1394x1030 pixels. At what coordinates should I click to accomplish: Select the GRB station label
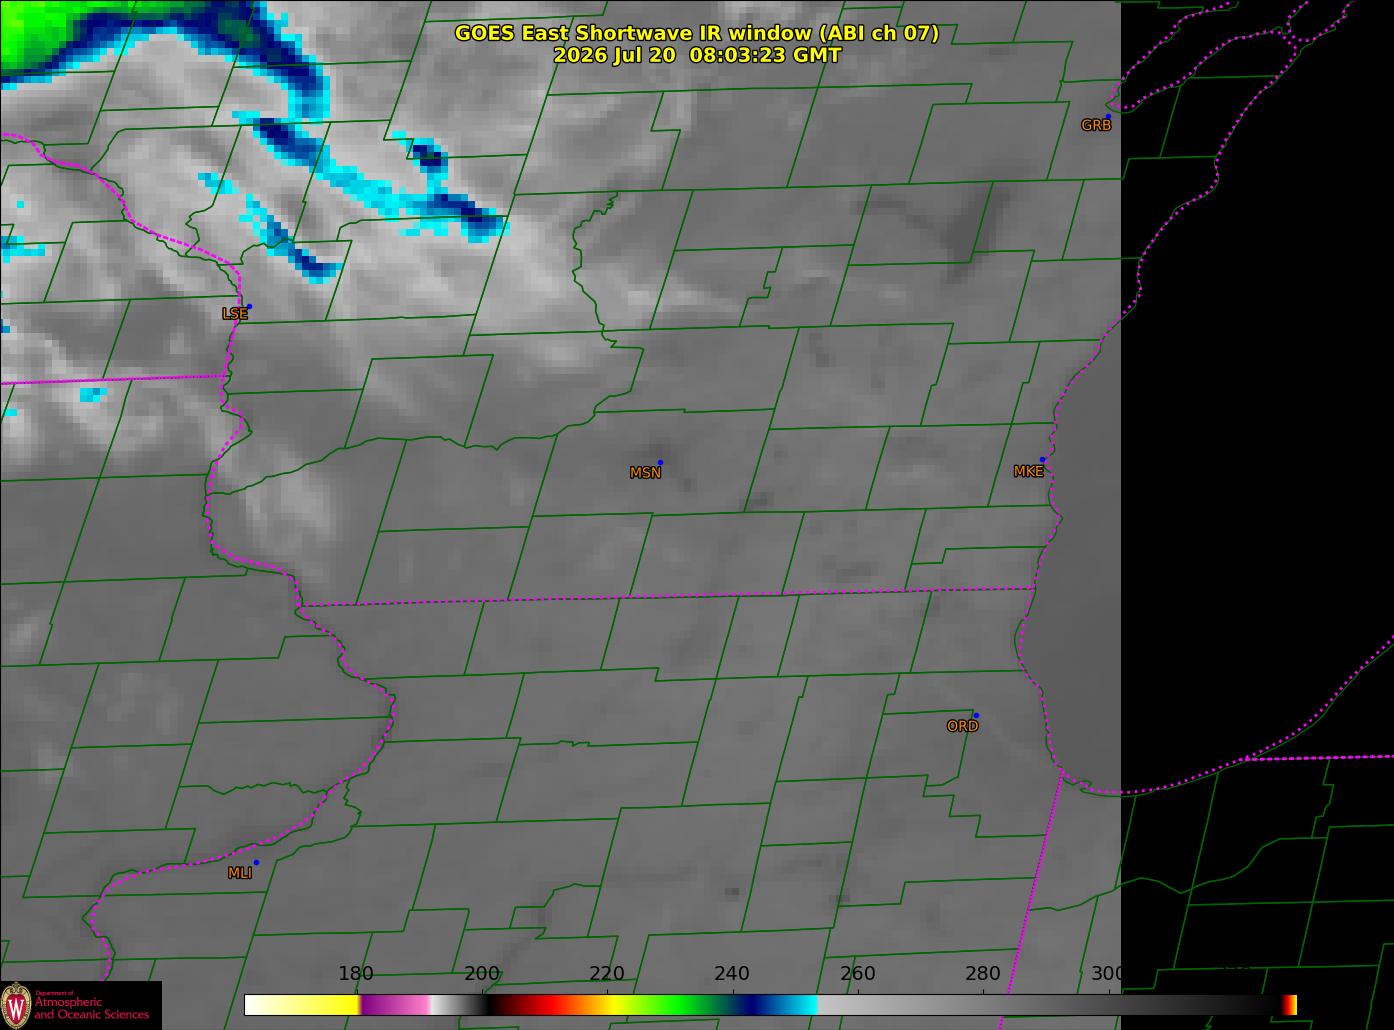coord(1096,125)
